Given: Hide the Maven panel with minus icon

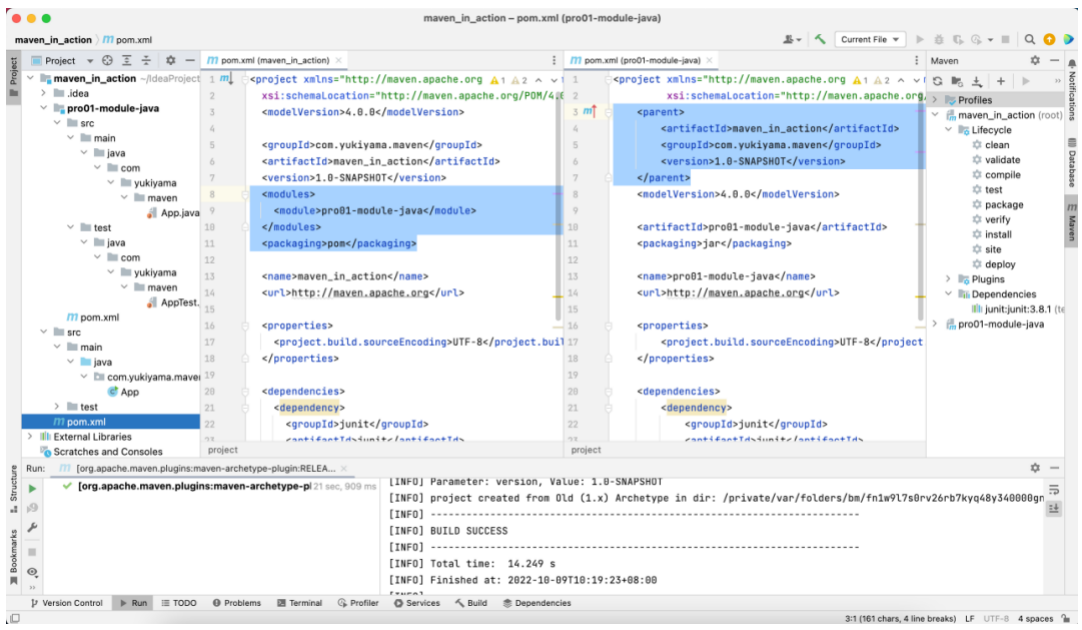Looking at the screenshot, I should point(1054,61).
